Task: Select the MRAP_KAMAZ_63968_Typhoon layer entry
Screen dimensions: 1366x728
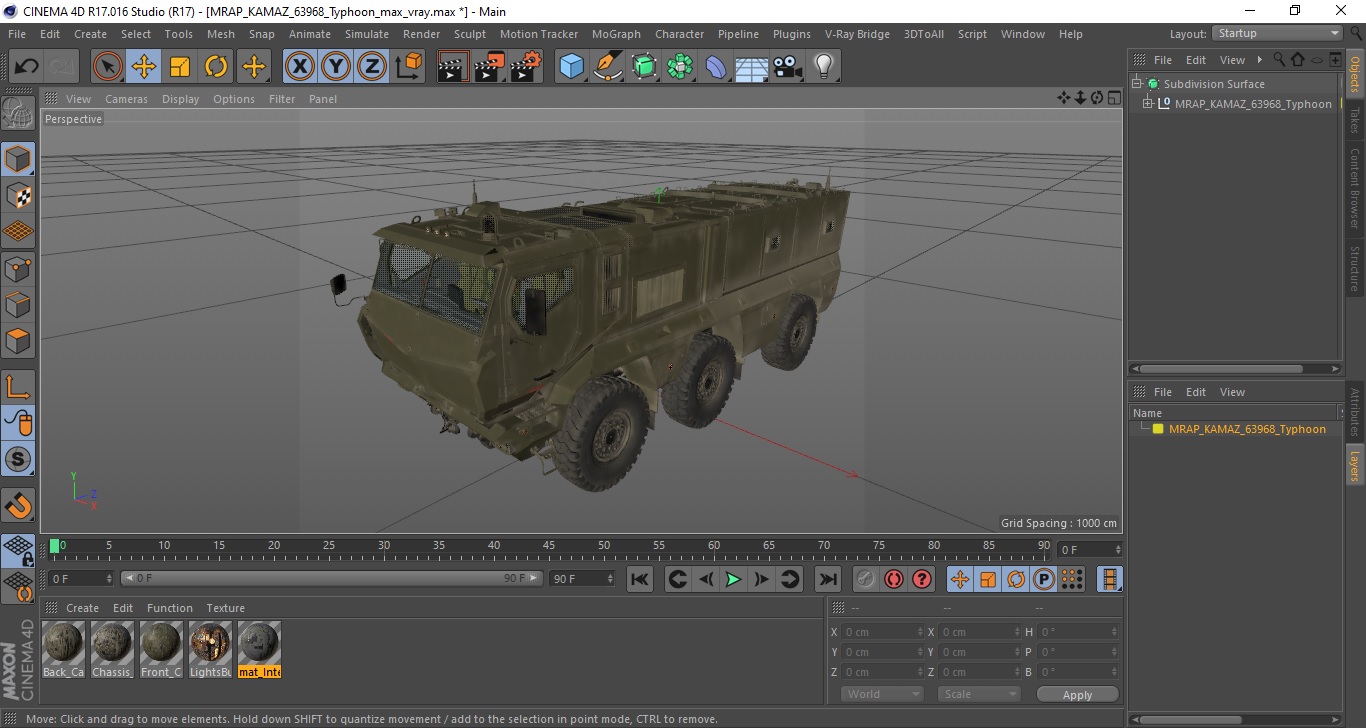Action: (x=1247, y=429)
